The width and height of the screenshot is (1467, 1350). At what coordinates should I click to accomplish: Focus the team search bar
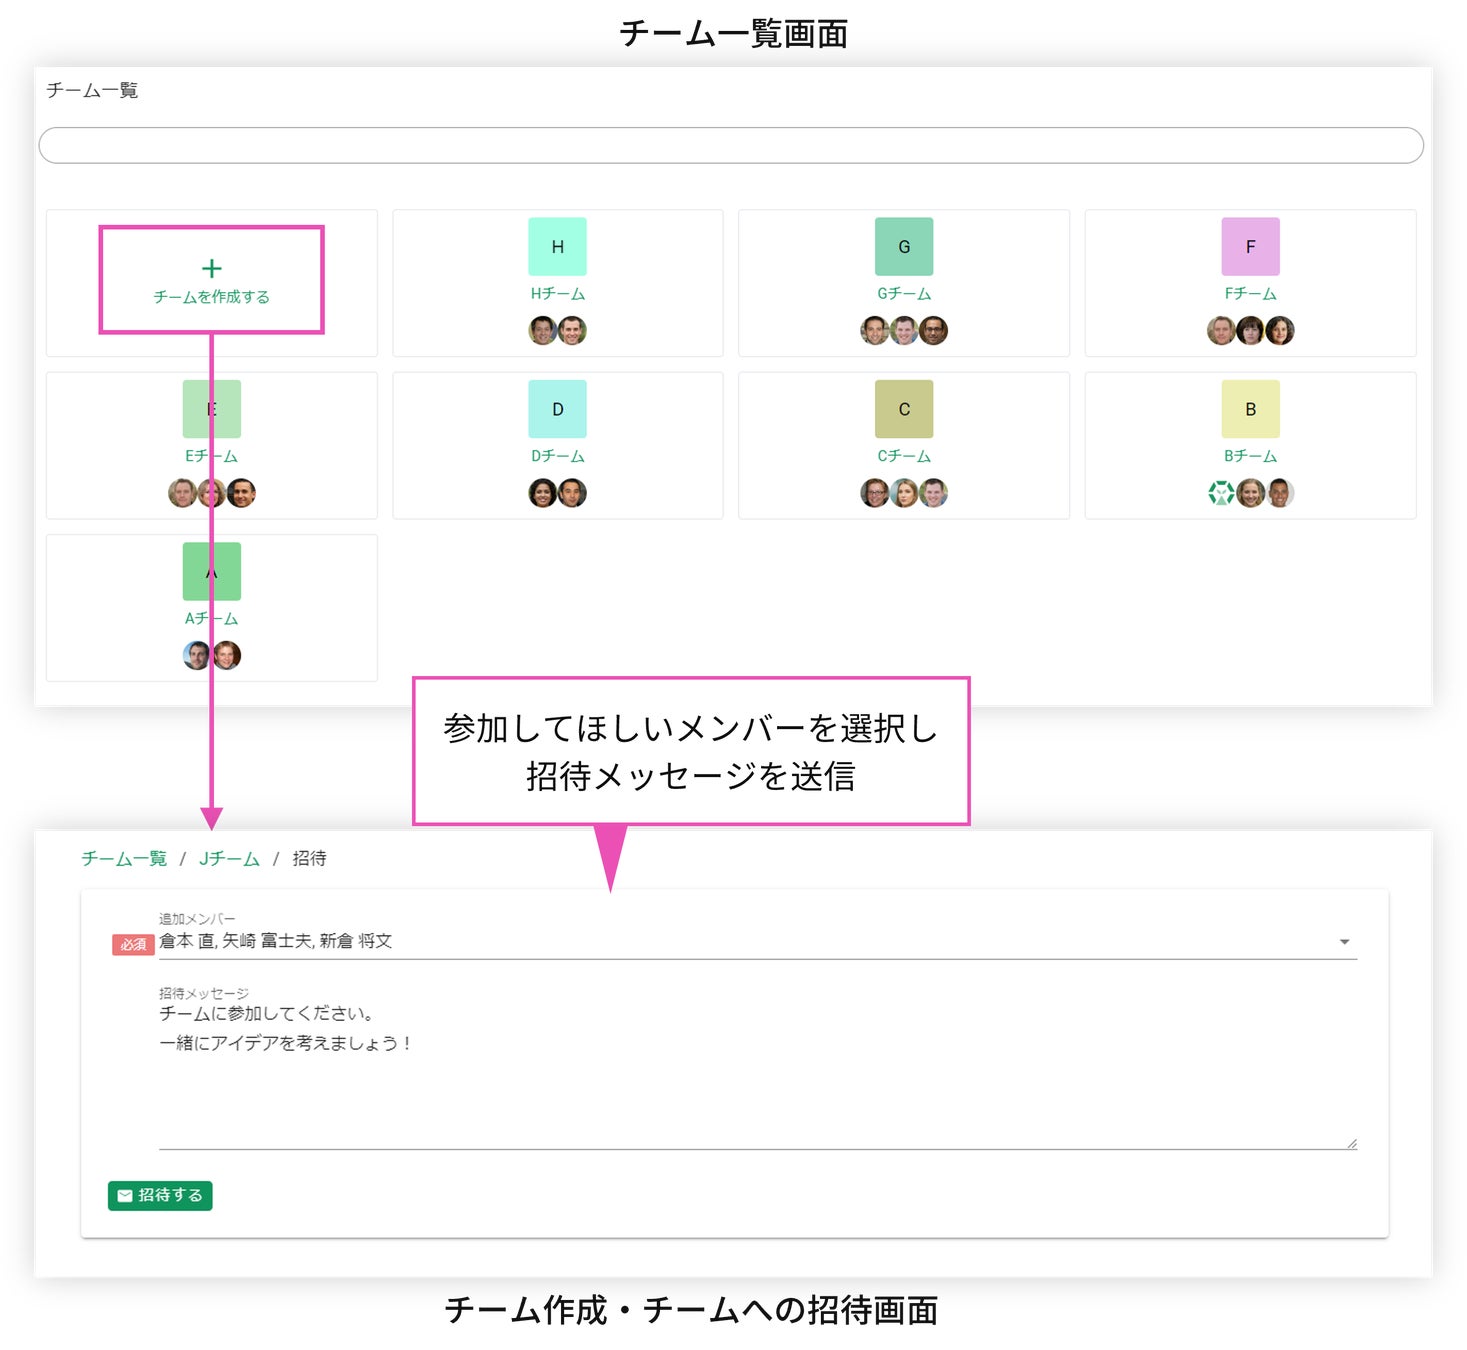coord(730,145)
